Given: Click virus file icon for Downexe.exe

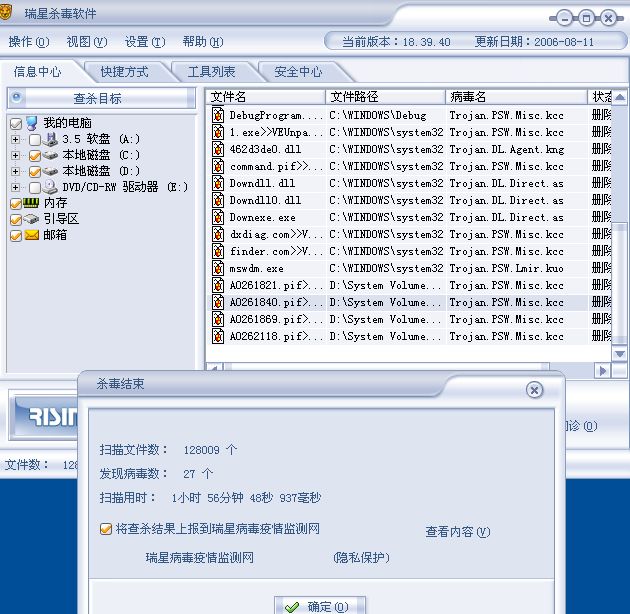Looking at the screenshot, I should pos(218,217).
